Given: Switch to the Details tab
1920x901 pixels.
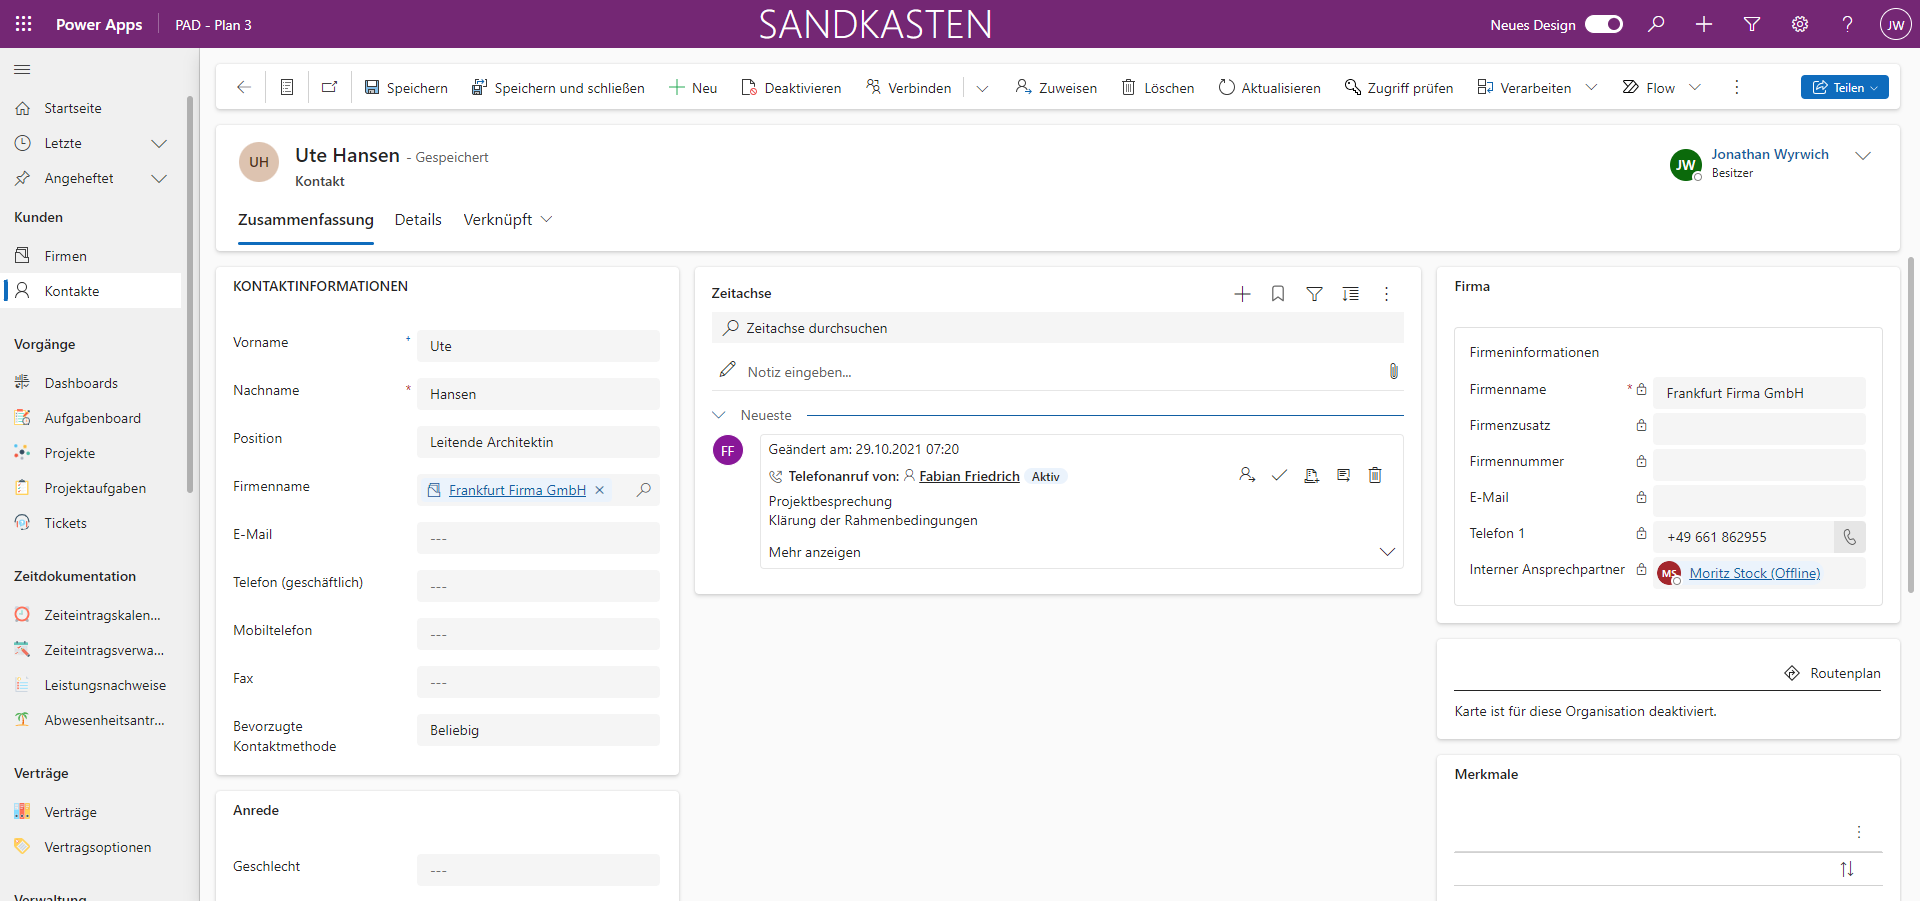Looking at the screenshot, I should click(418, 220).
